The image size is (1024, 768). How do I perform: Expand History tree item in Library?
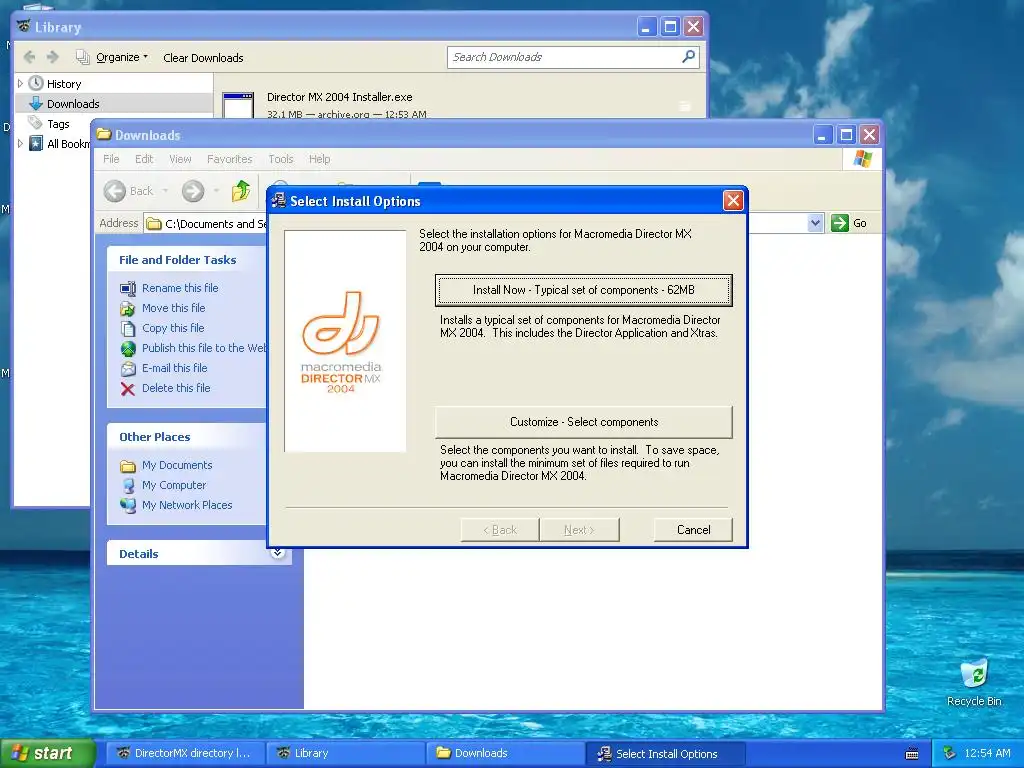pos(20,84)
